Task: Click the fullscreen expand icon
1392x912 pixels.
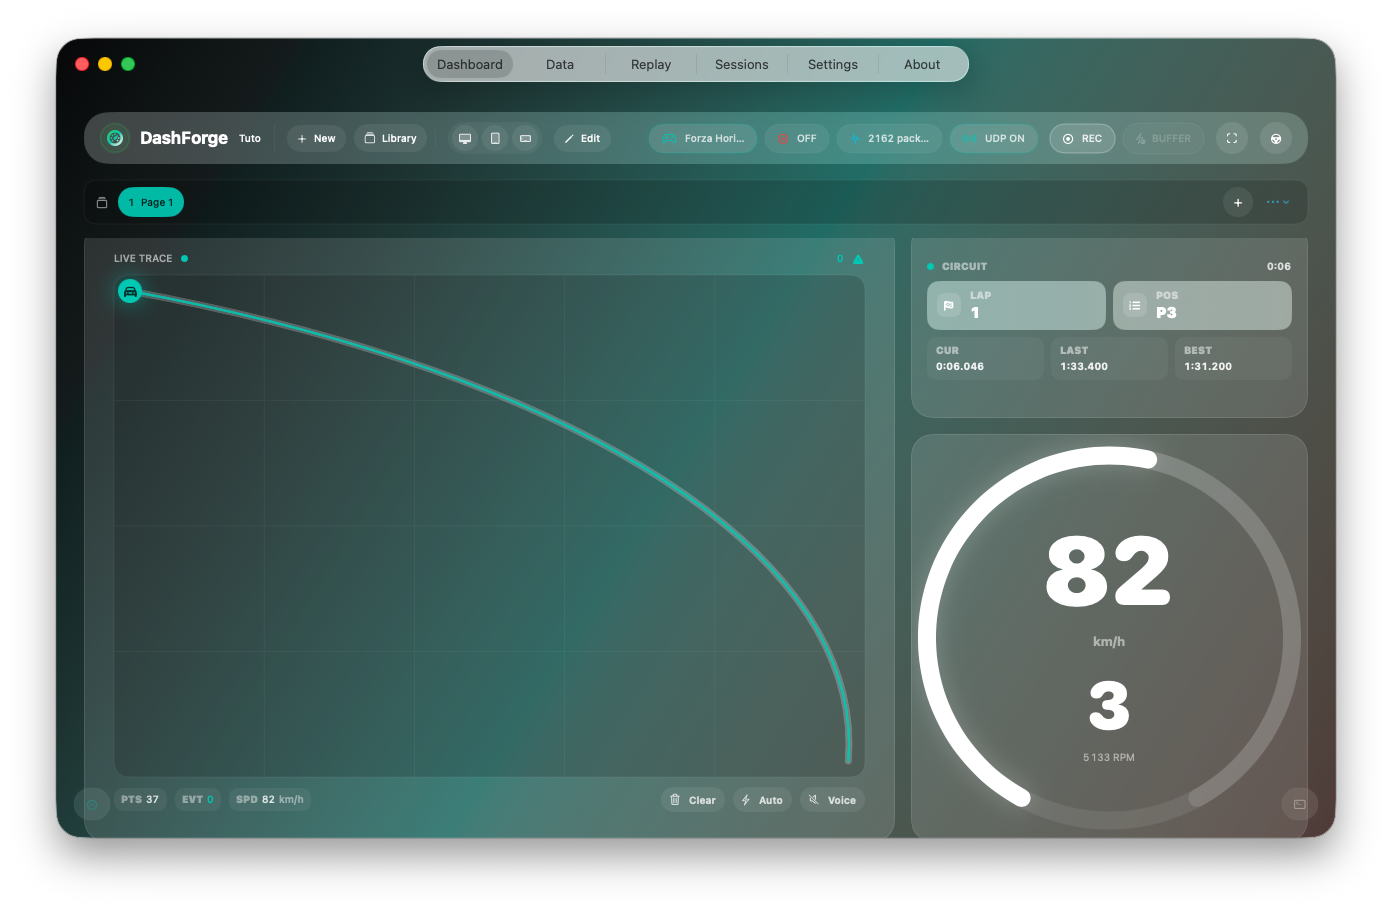Action: [1232, 138]
